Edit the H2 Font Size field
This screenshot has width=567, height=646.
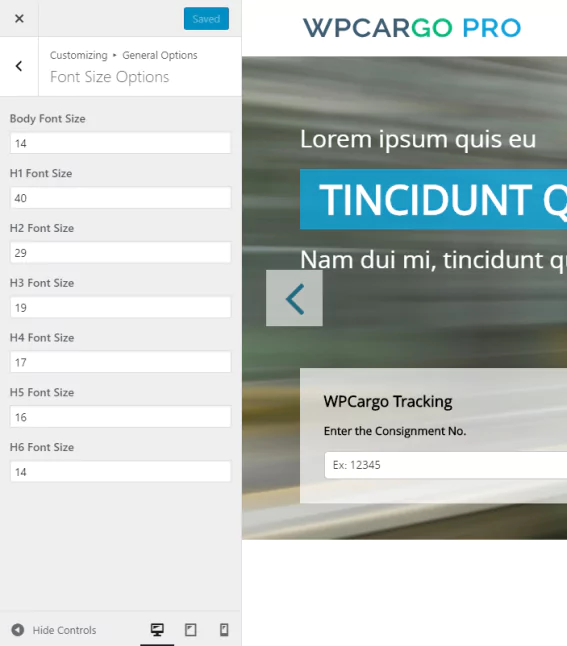pos(120,253)
